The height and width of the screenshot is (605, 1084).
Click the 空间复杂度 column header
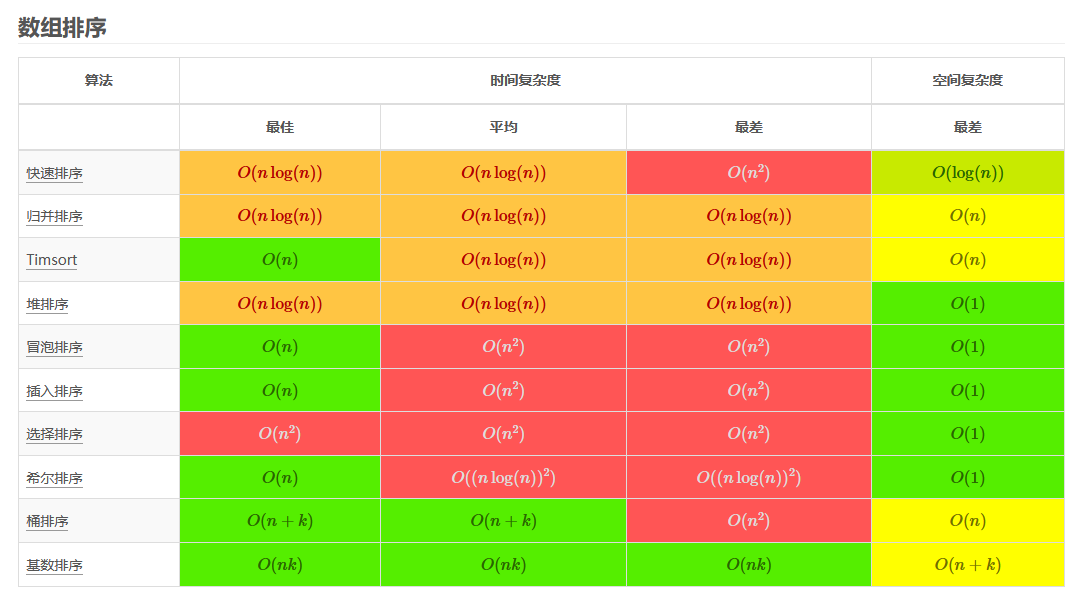968,81
